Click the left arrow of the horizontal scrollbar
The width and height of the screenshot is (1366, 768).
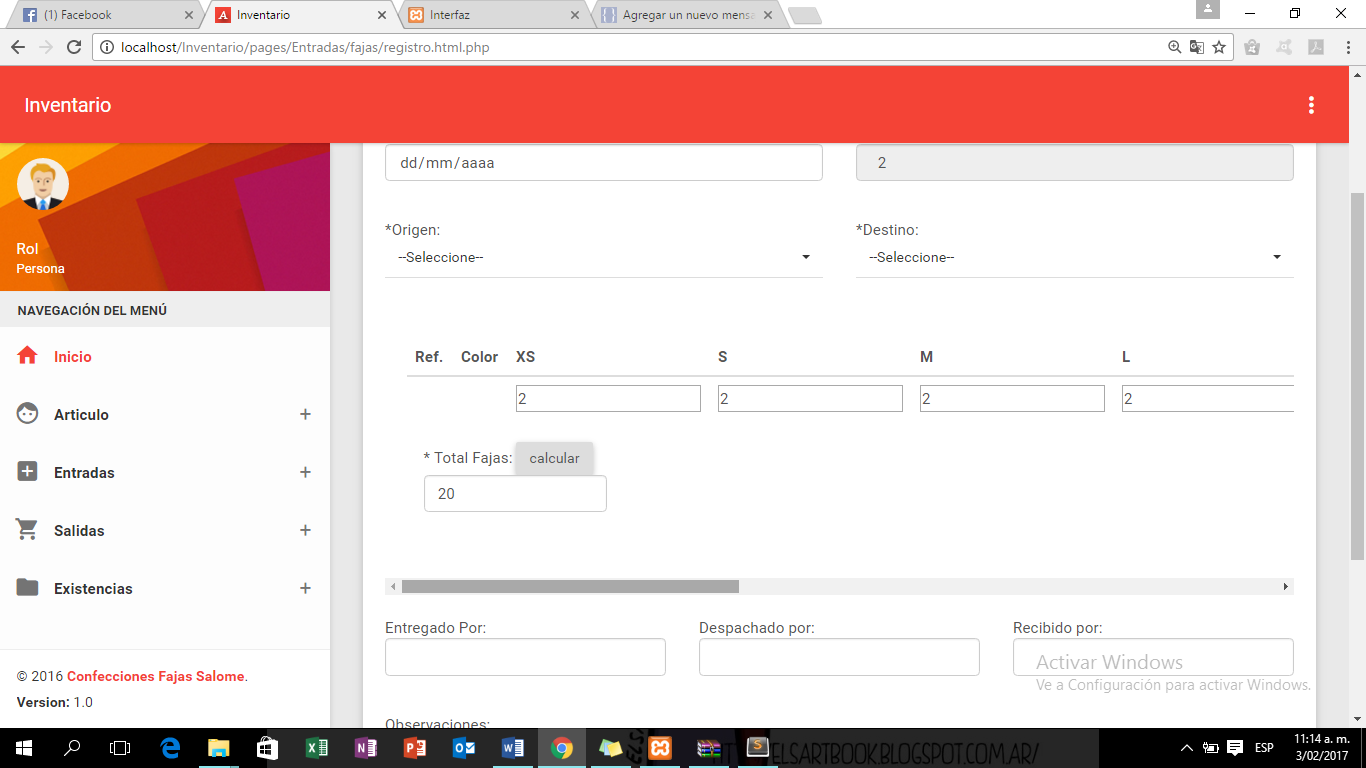click(x=393, y=587)
